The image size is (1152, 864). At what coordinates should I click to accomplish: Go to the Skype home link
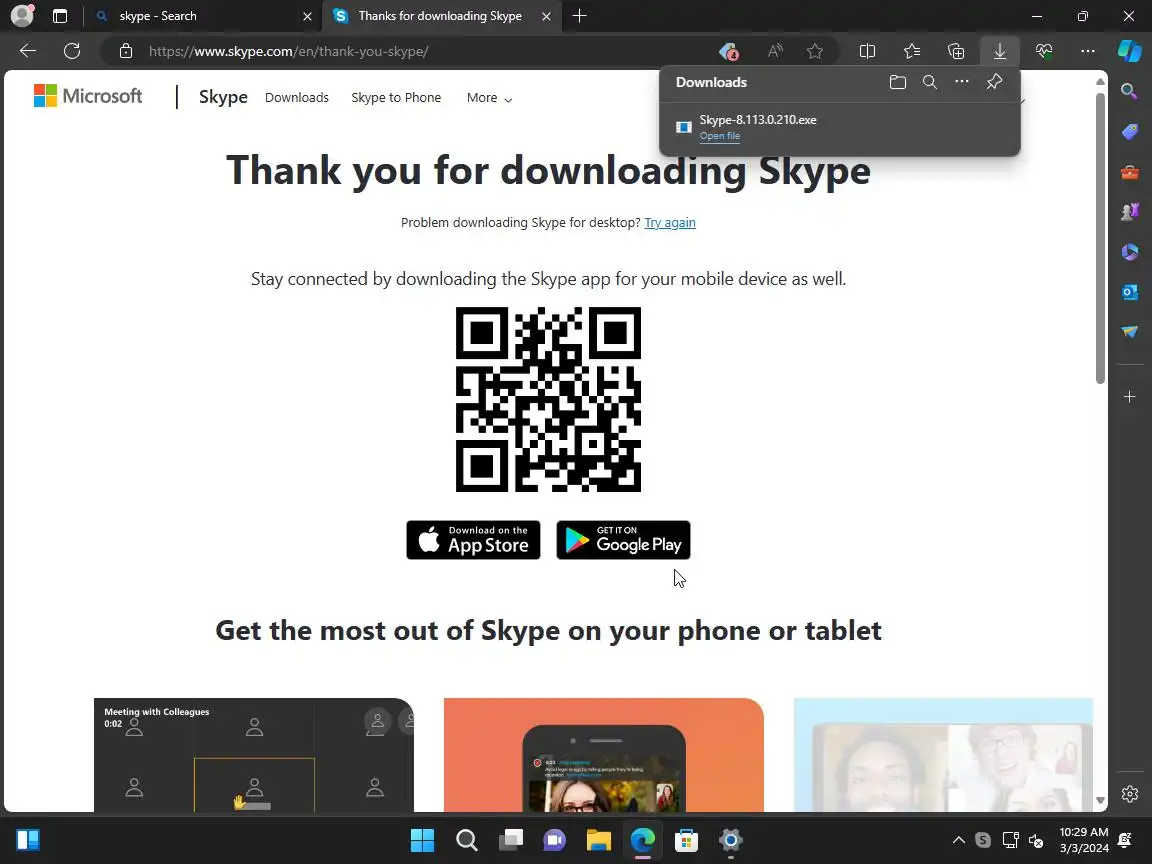[223, 97]
